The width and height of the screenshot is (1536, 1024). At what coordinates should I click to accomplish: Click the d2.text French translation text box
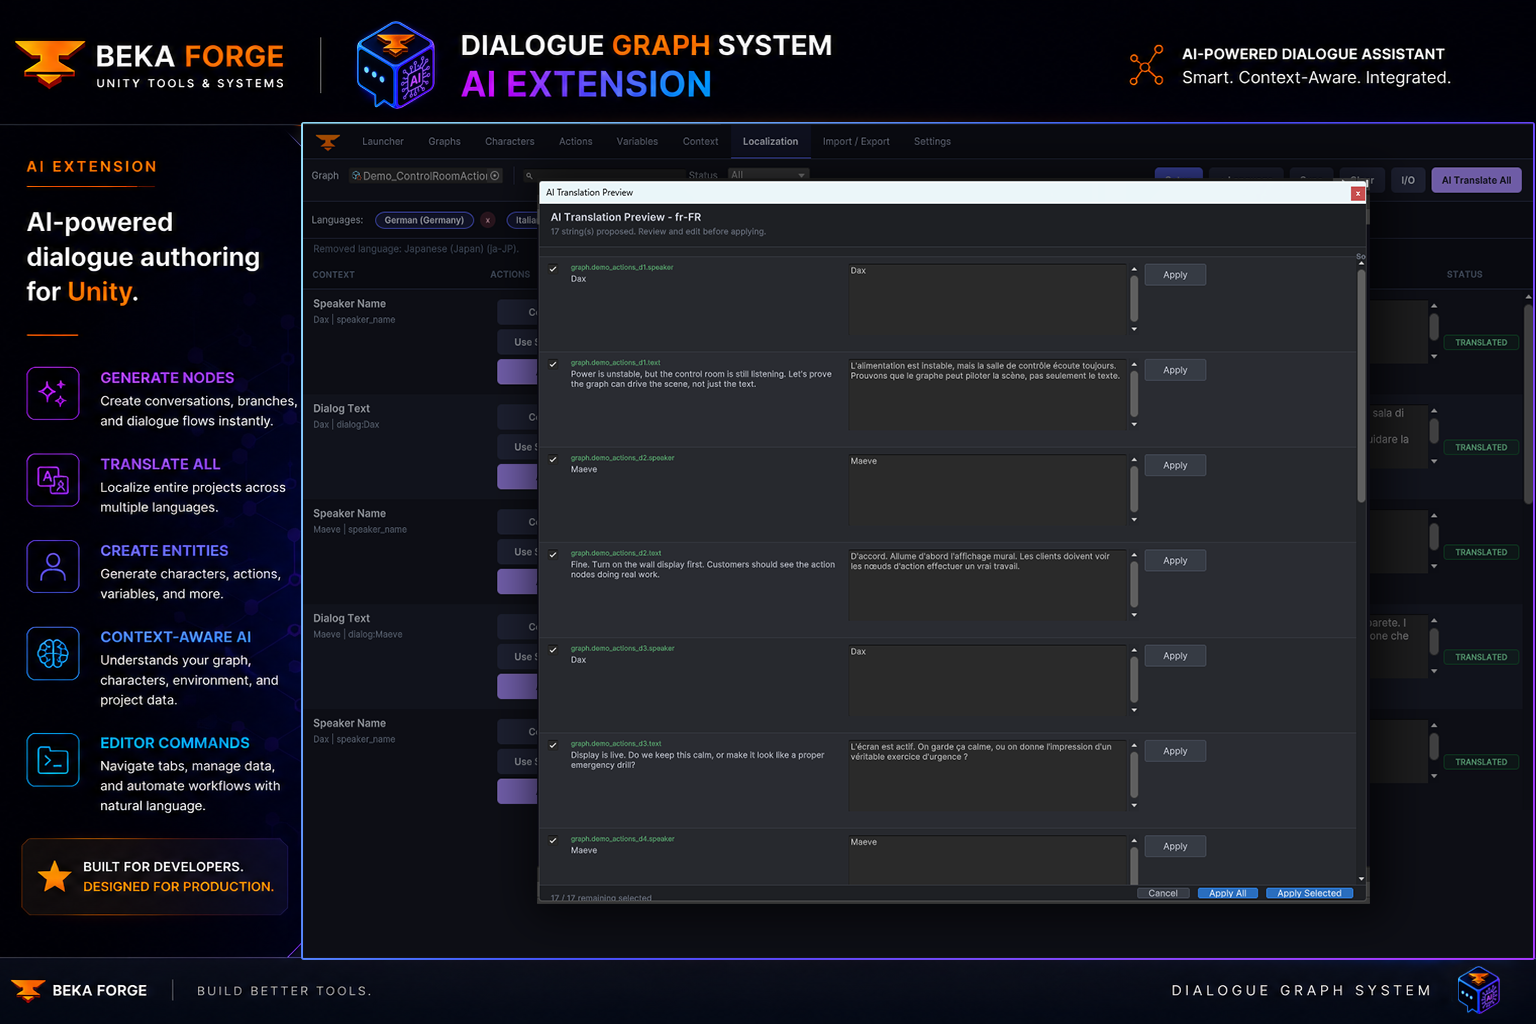tap(987, 585)
